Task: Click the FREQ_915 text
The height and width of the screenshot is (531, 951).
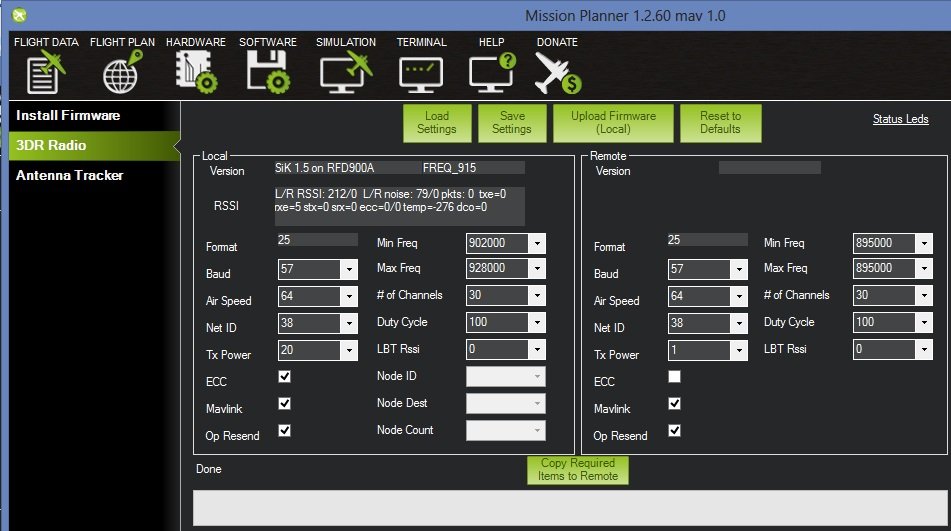Action: coord(449,168)
